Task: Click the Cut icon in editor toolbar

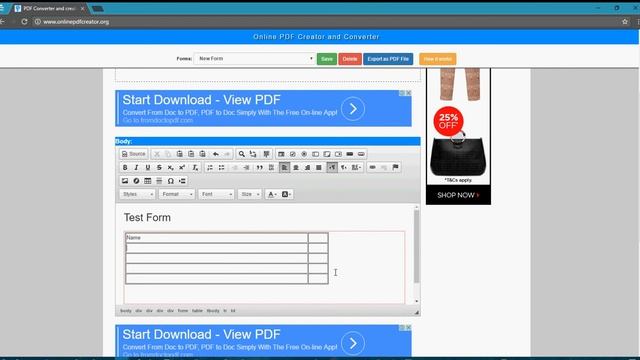Action: (157, 154)
